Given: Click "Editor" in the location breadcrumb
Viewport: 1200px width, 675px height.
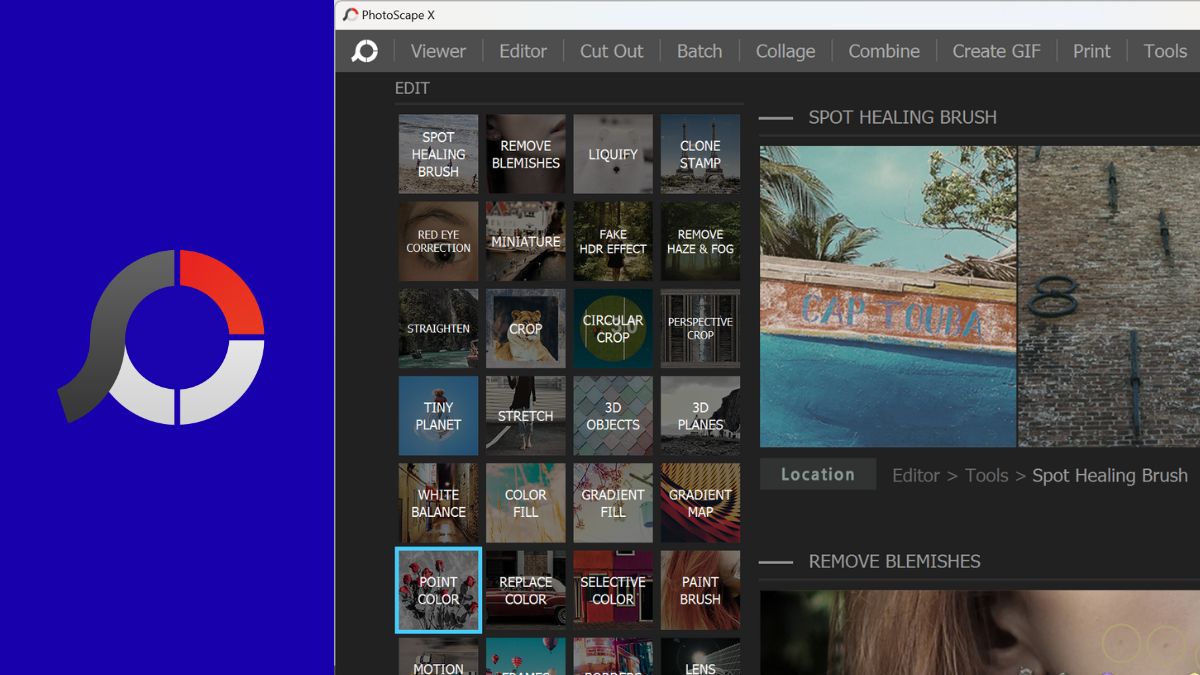Looking at the screenshot, I should [x=916, y=476].
